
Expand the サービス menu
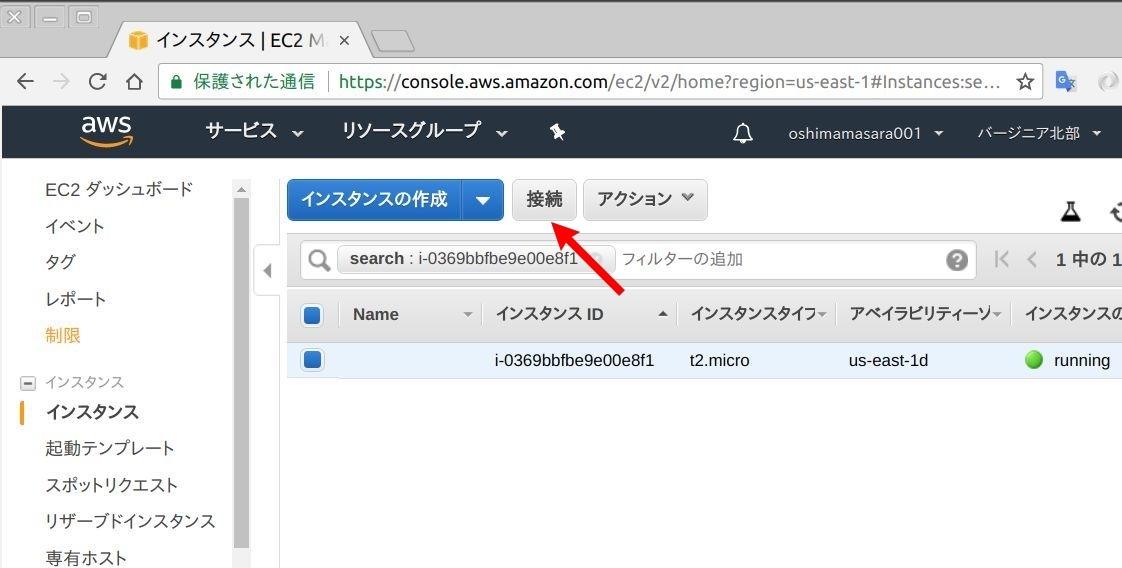254,132
